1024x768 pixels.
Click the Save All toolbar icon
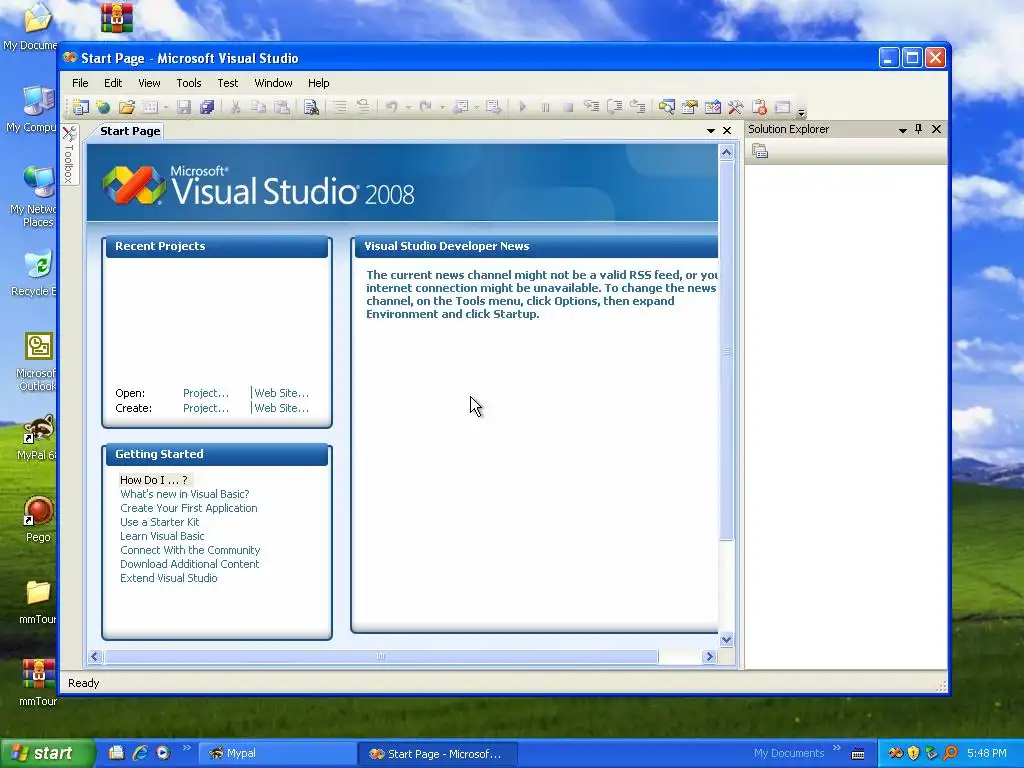207,107
